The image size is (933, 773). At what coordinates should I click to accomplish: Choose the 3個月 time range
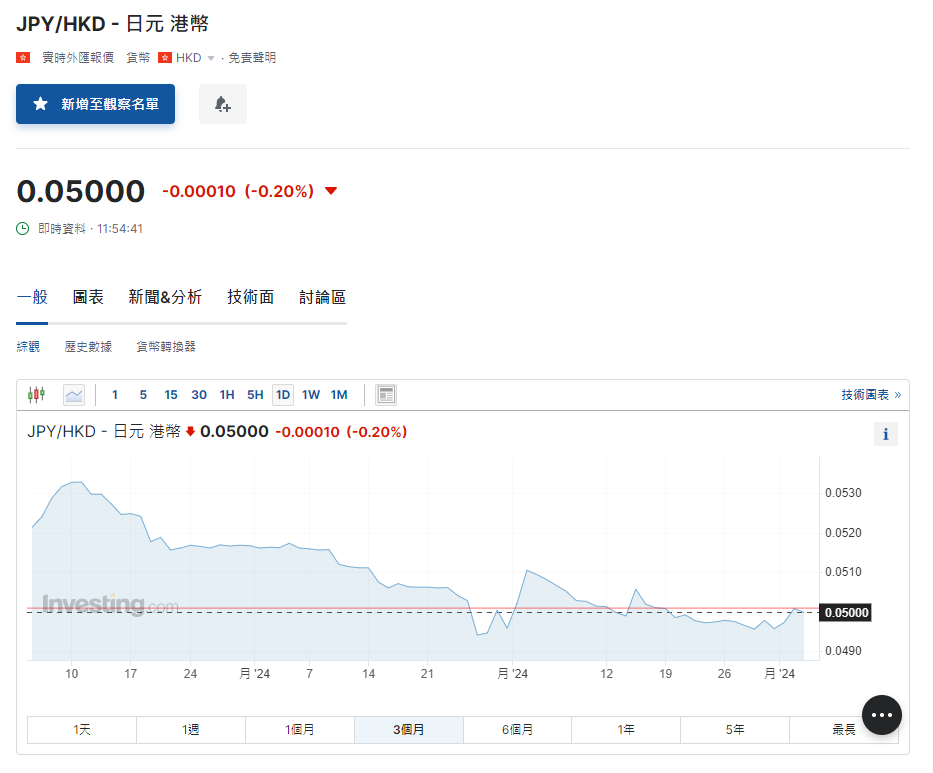(x=408, y=730)
